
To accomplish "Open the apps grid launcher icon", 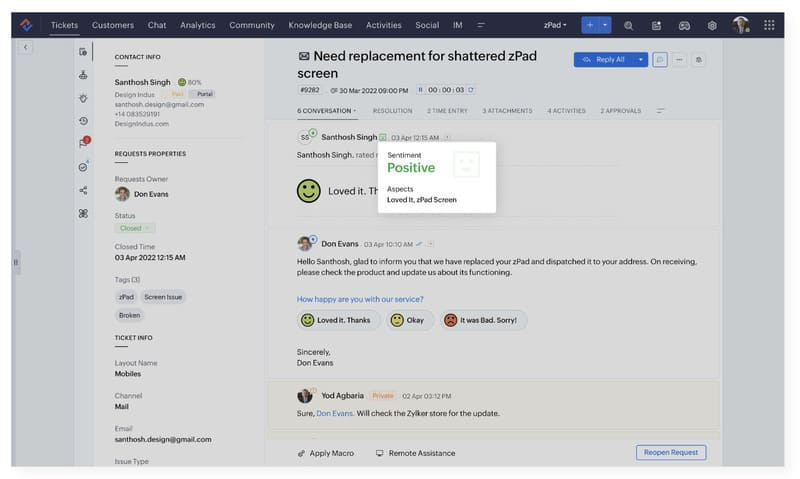I will (x=769, y=24).
